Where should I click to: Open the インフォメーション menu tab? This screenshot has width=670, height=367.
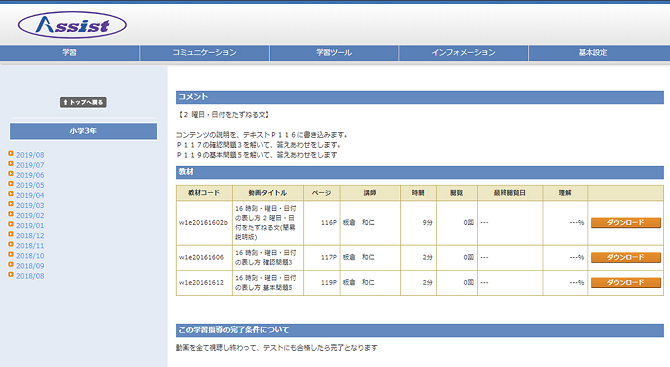point(463,53)
